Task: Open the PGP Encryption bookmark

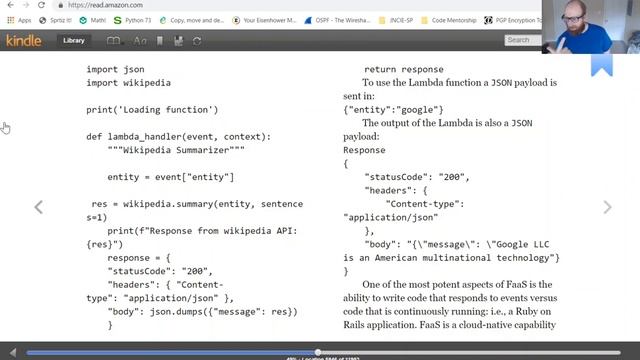Action: click(513, 20)
